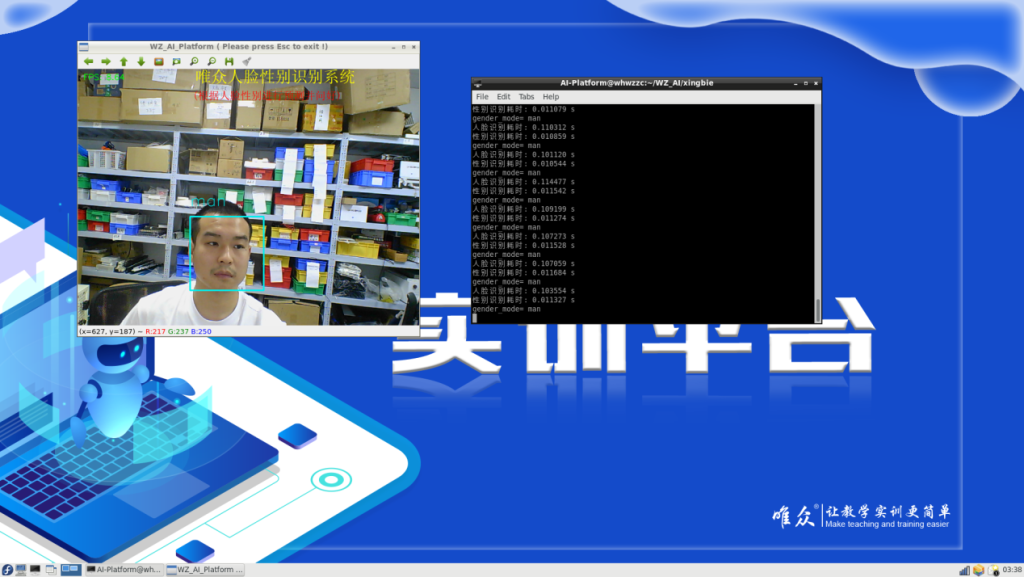
Task: Click the properties brush icon in the toolbar
Action: (247, 61)
